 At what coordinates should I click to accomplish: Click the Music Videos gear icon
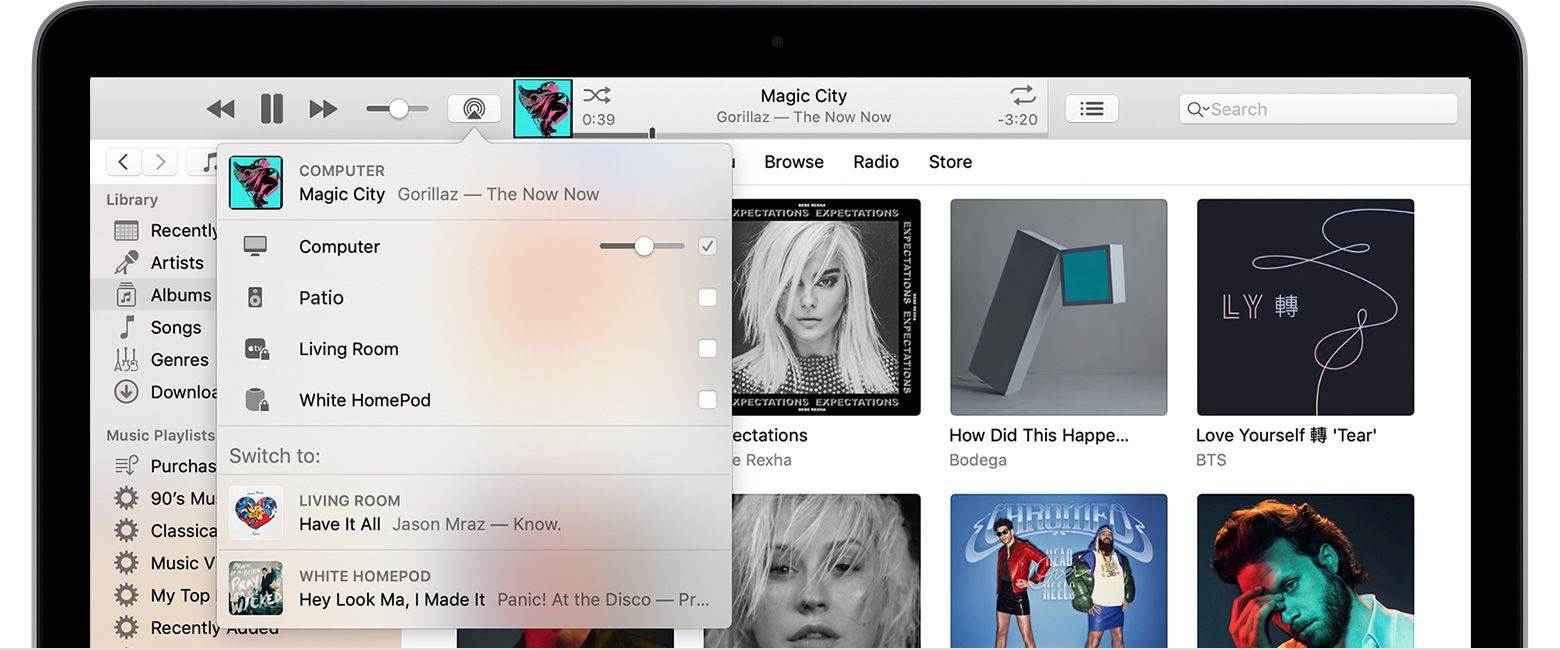tap(126, 563)
